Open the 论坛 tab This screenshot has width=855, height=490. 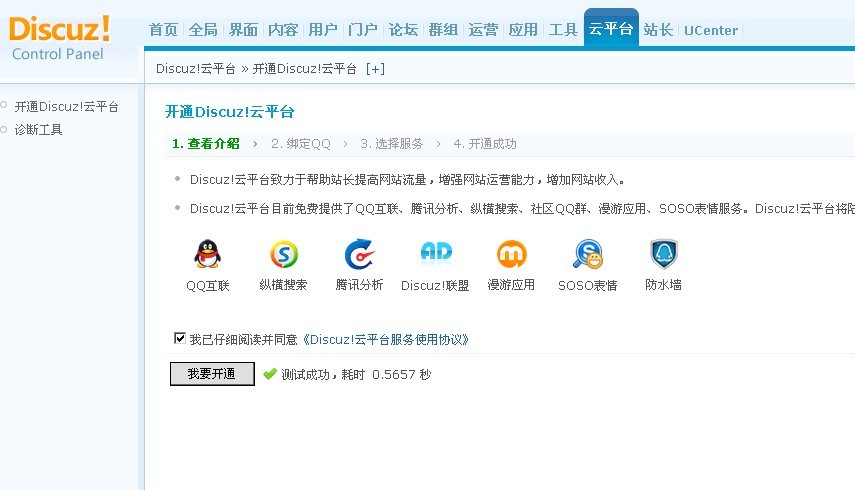tap(404, 30)
